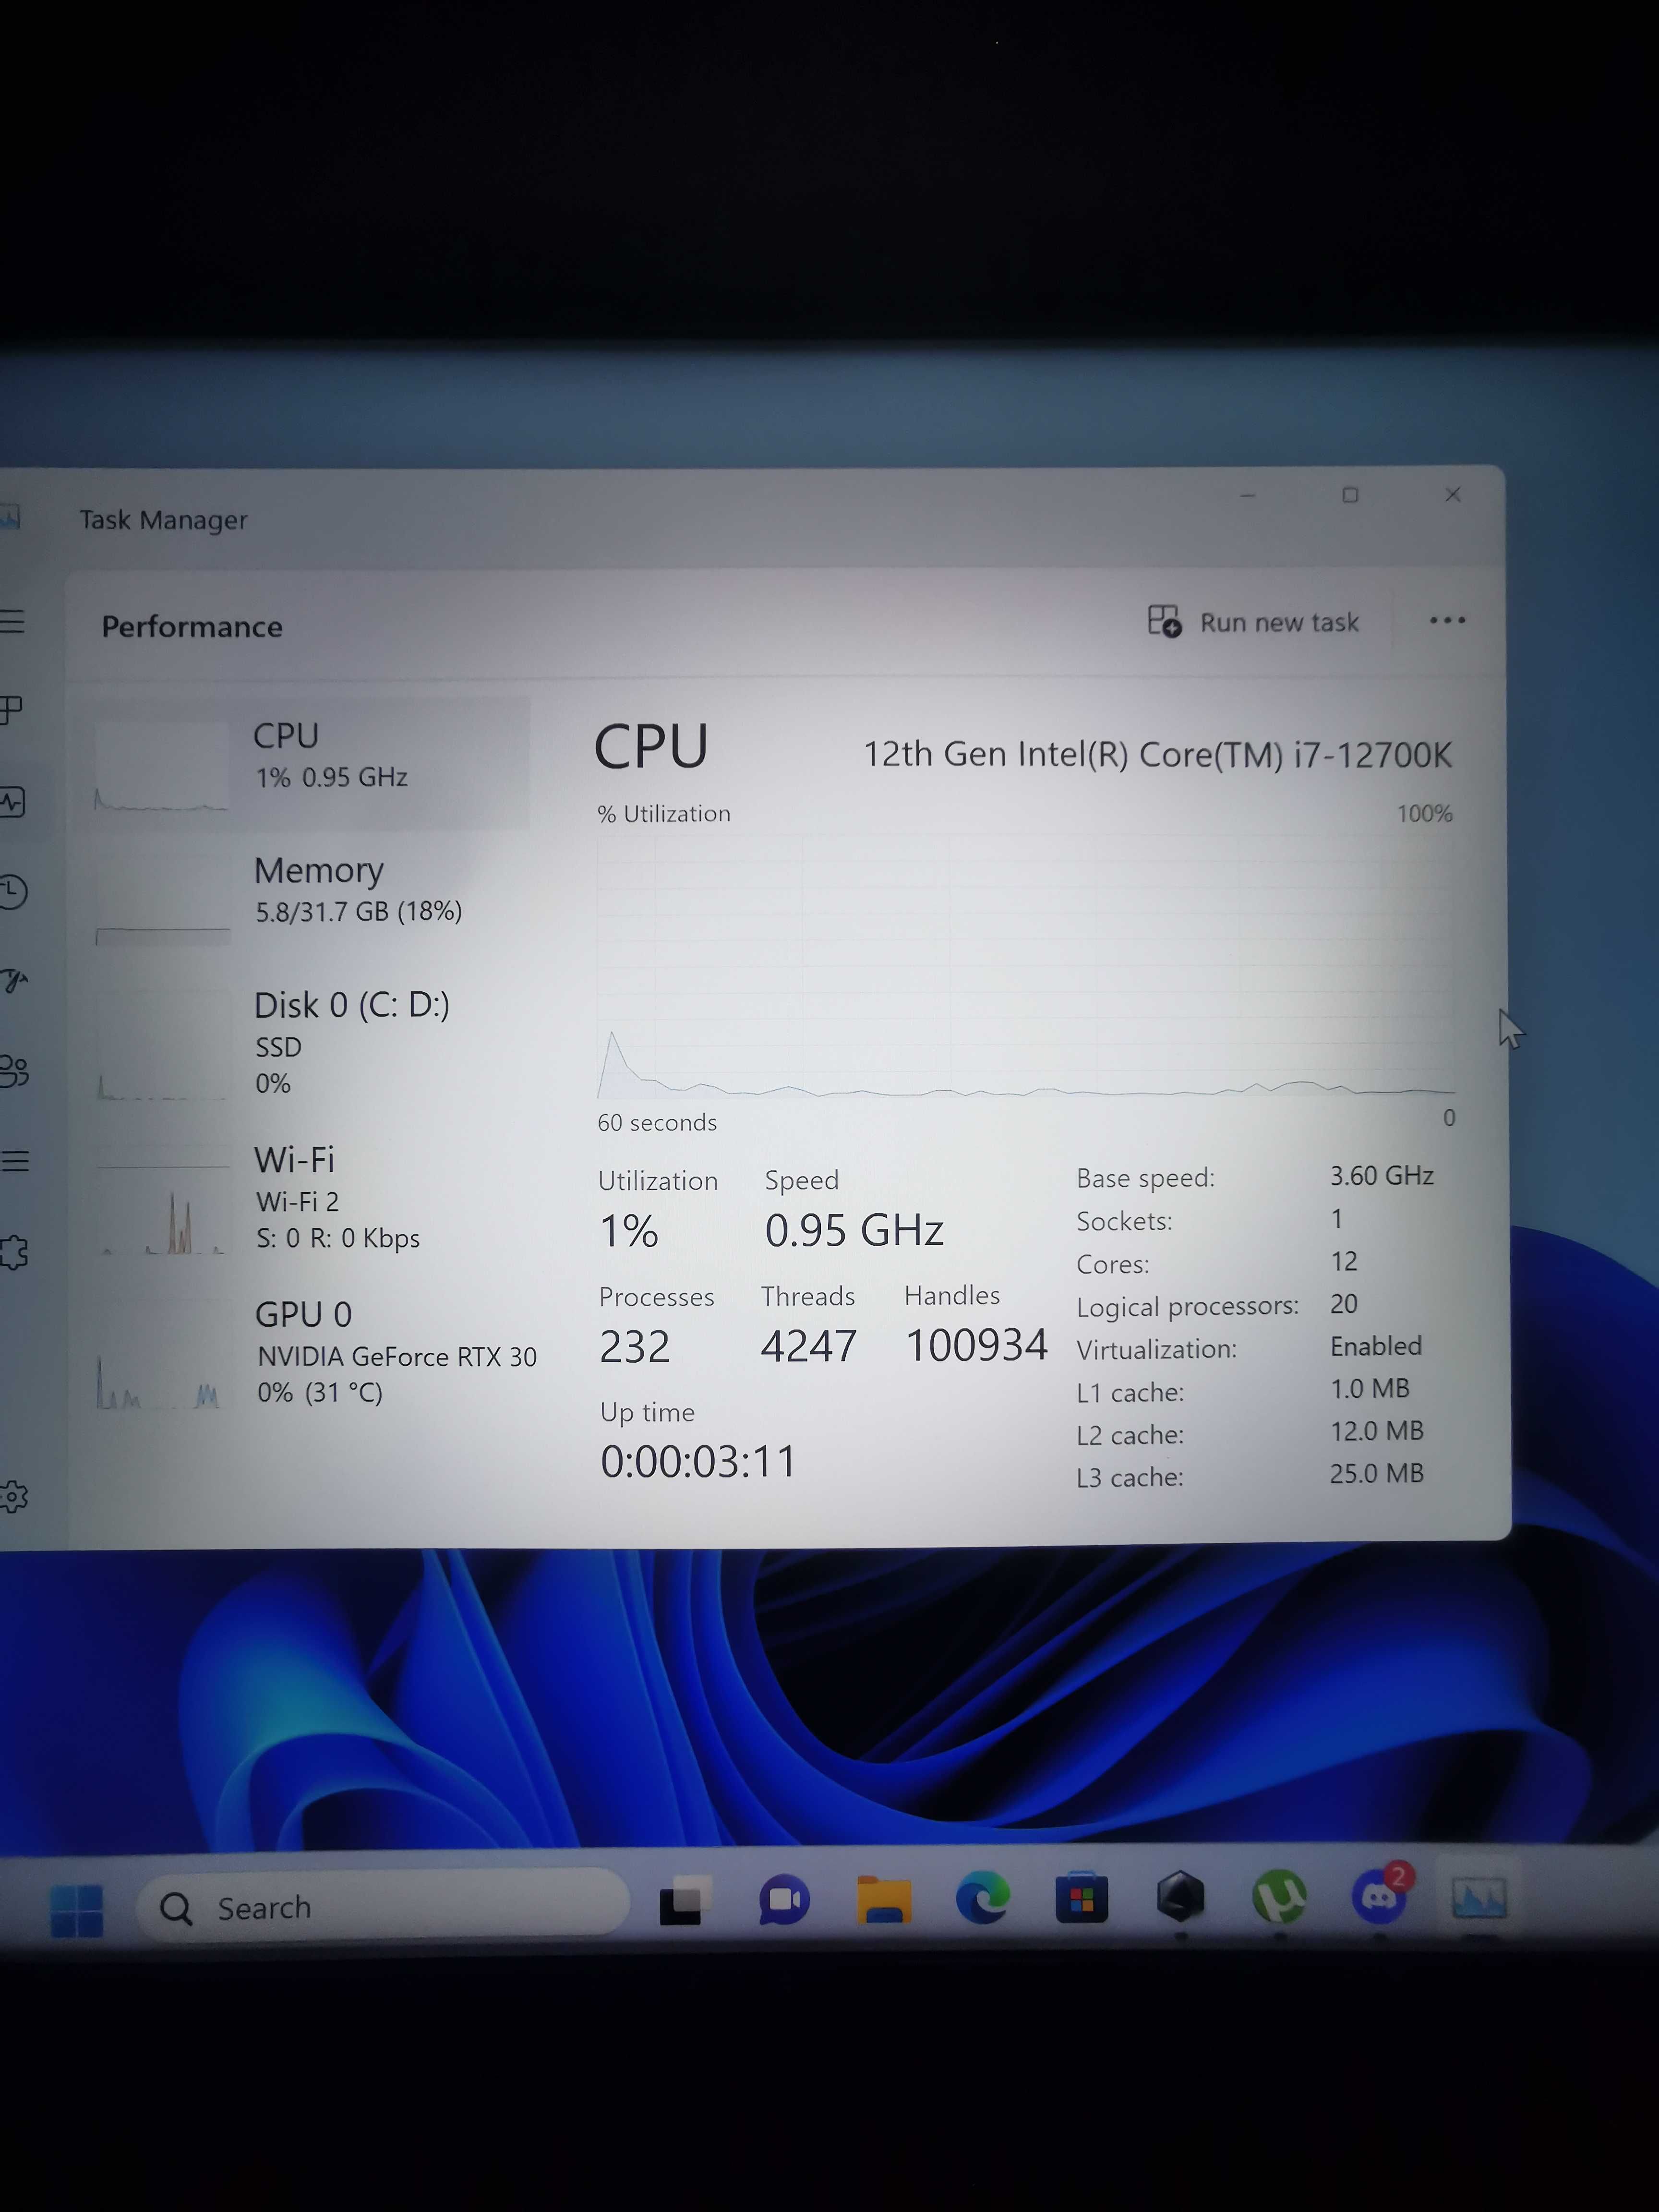Viewport: 1659px width, 2212px height.
Task: Click the Memory 5.8/31.7 GB (18%) text
Action: click(x=358, y=911)
